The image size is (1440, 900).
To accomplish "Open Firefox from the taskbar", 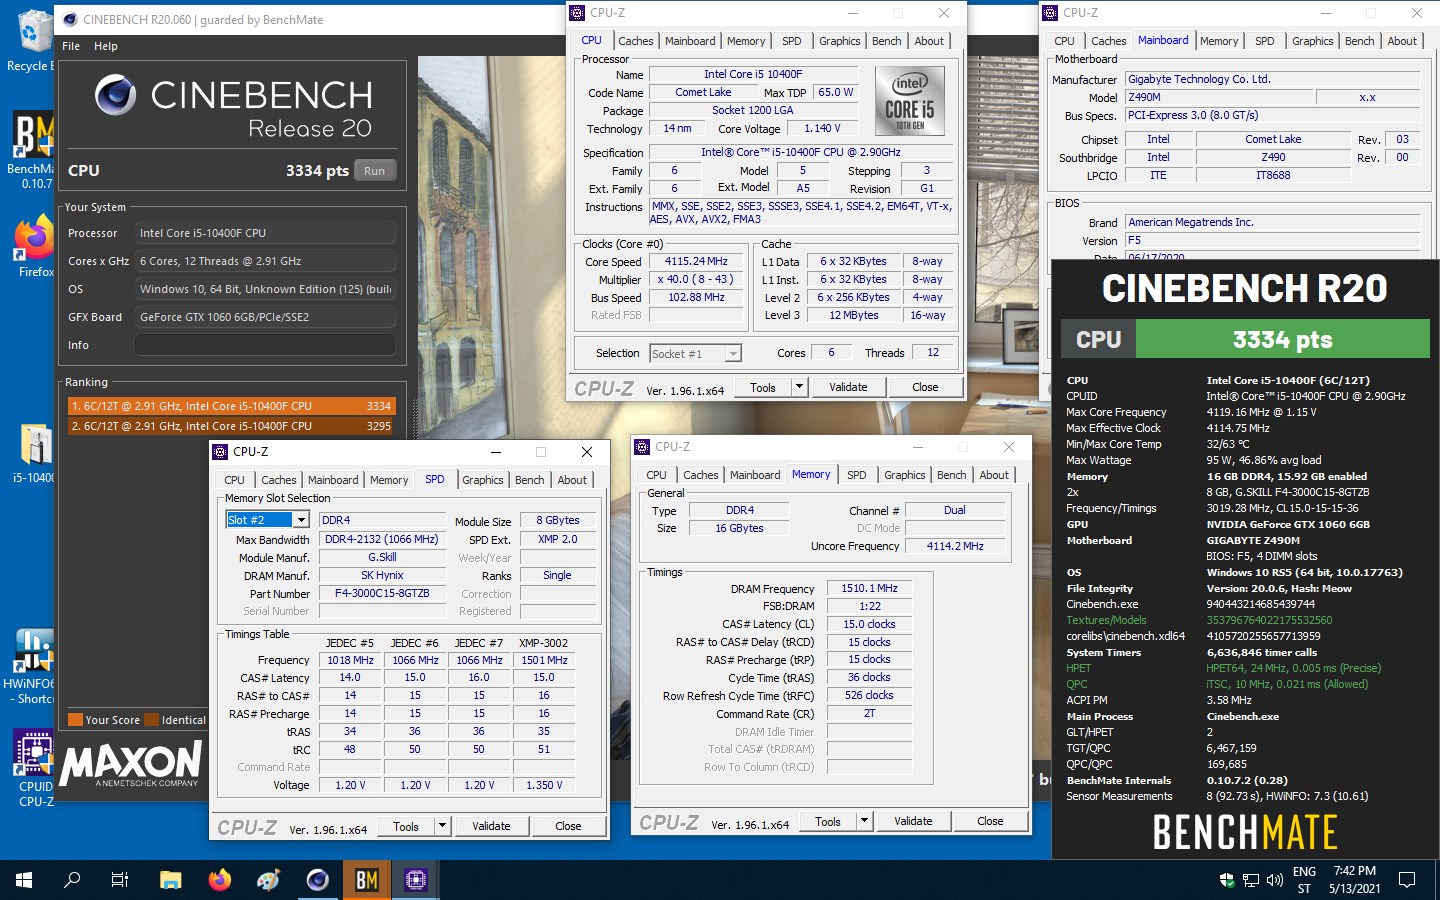I will pos(219,880).
